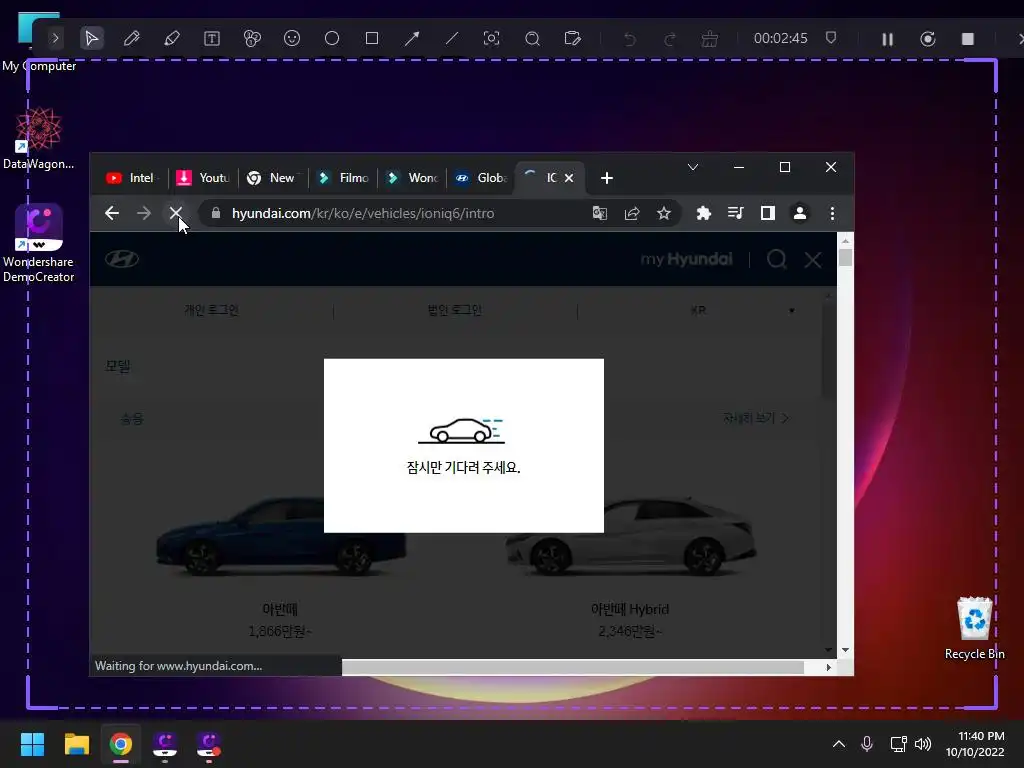
Task: Open Chrome extensions puzzle menu
Action: click(x=703, y=213)
